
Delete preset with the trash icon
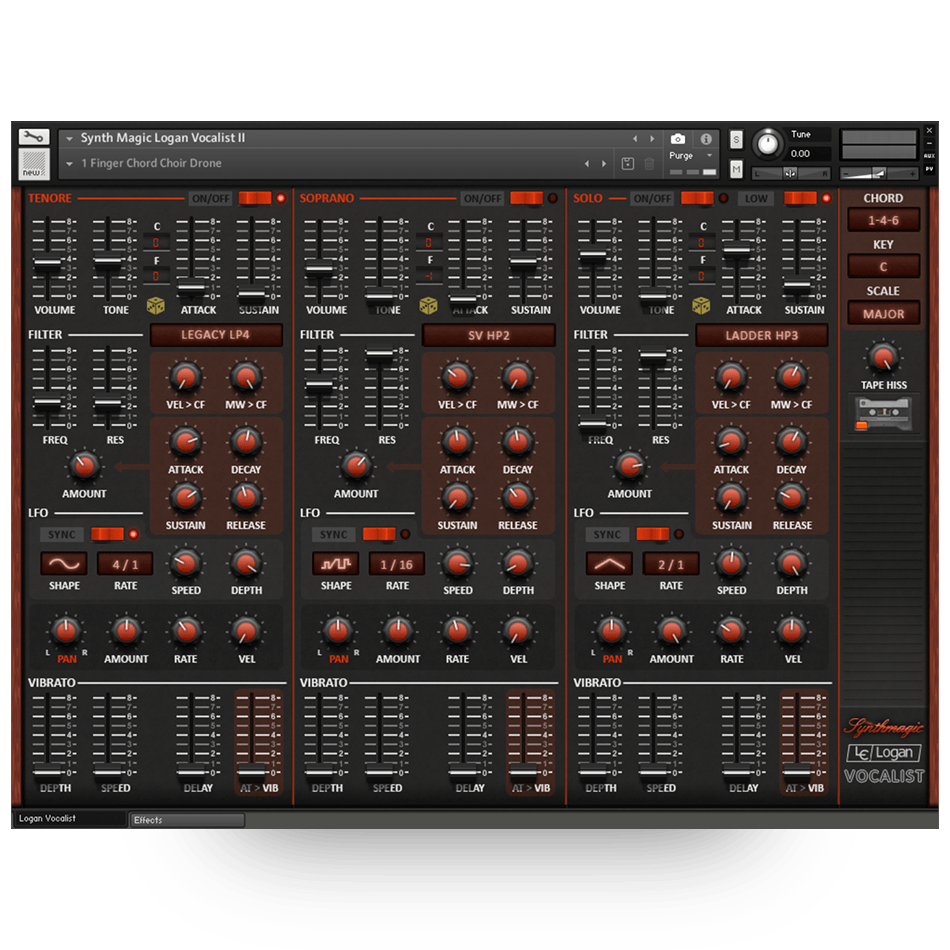649,164
